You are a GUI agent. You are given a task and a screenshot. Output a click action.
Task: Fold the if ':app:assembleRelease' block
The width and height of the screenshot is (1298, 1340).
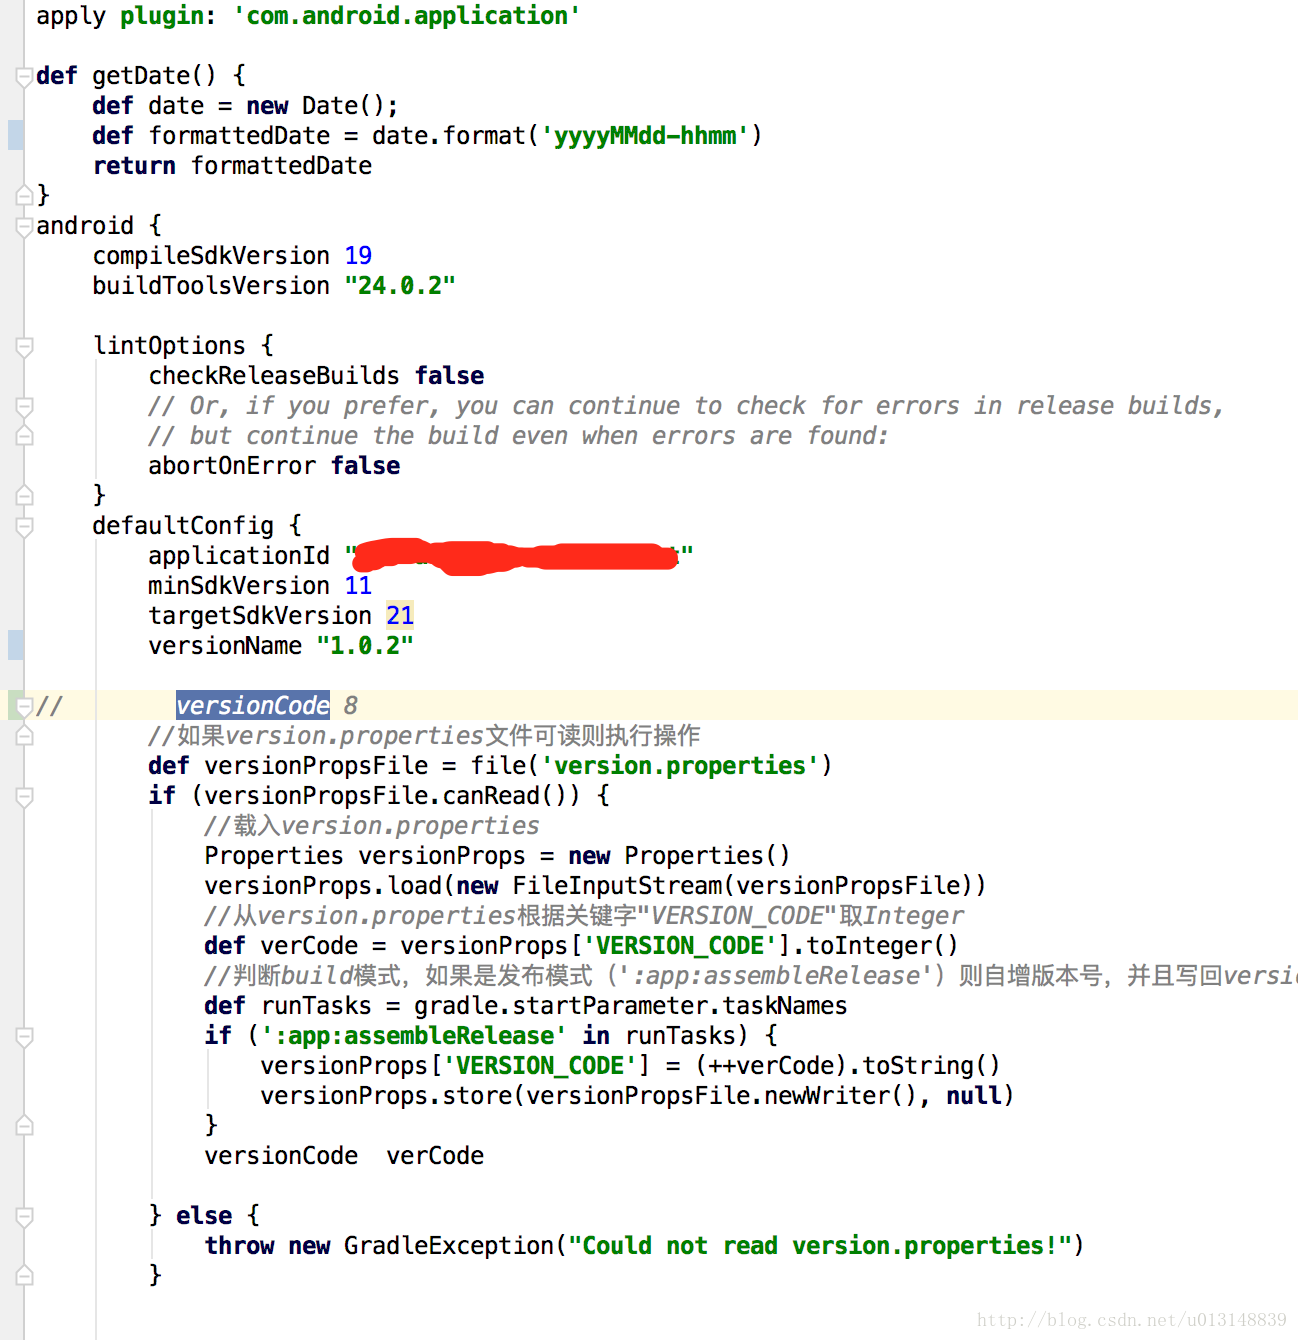(x=24, y=1037)
